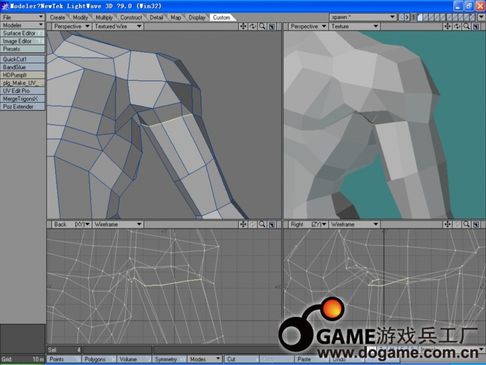Activate the QuickCut1 tool
Image resolution: width=486 pixels, height=365 pixels.
tap(23, 59)
